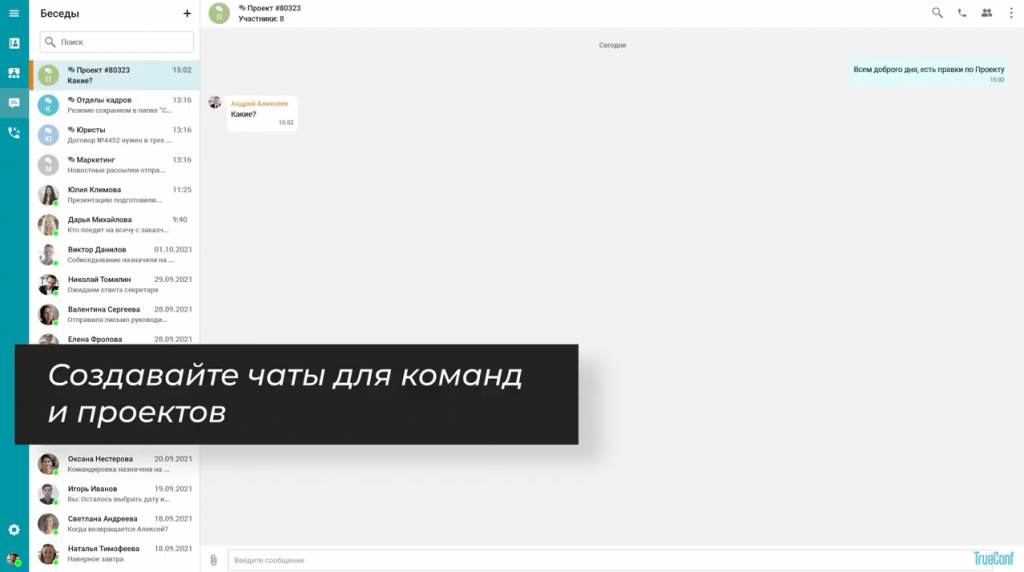Click Проект #80323 header avatar
Screen dimensions: 1024x572
click(219, 13)
